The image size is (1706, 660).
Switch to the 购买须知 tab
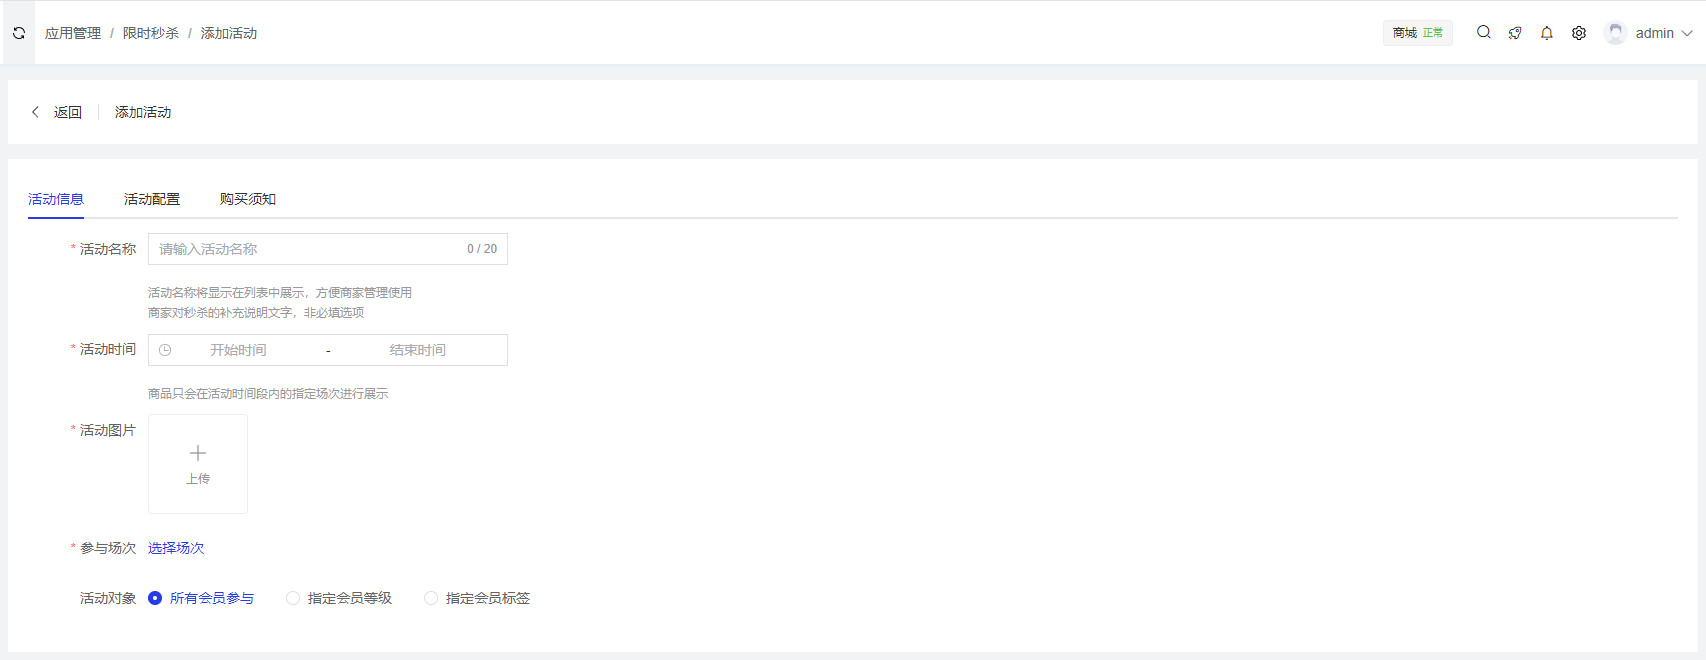click(x=248, y=199)
